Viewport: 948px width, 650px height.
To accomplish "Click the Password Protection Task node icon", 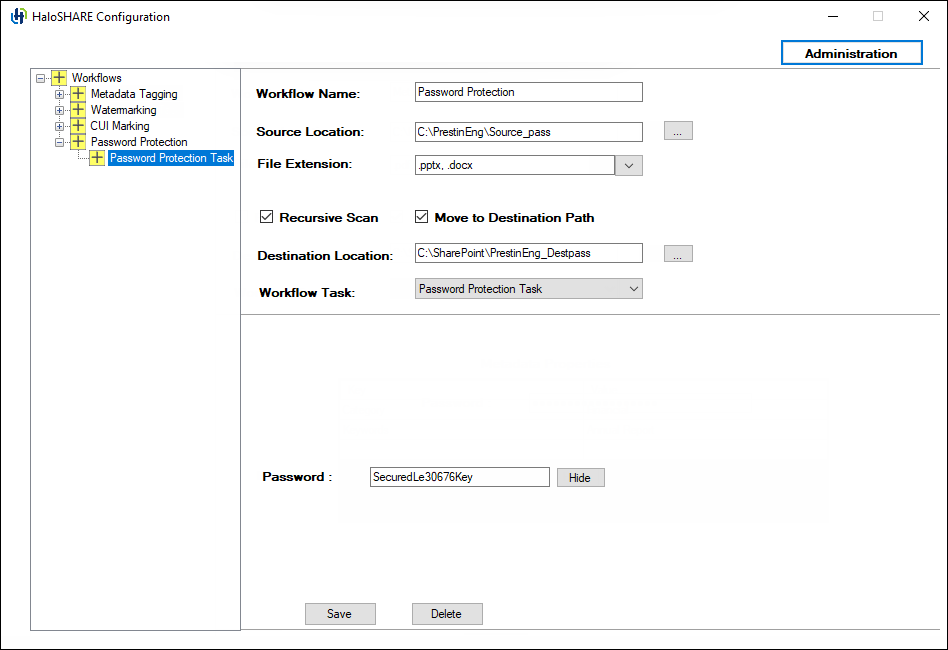I will (96, 157).
